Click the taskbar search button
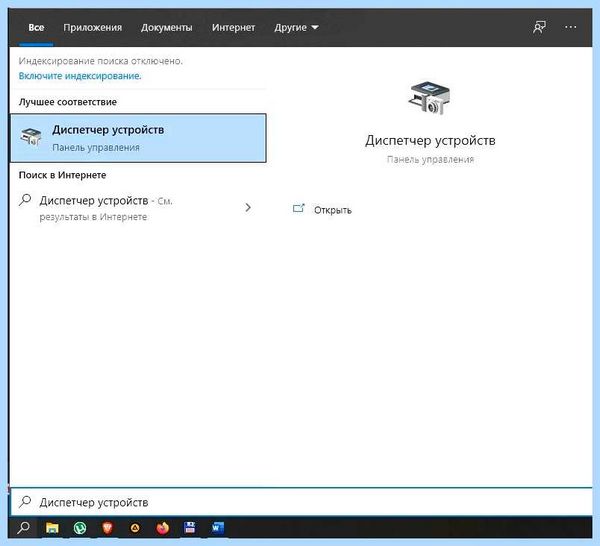The height and width of the screenshot is (546, 600). (23, 528)
